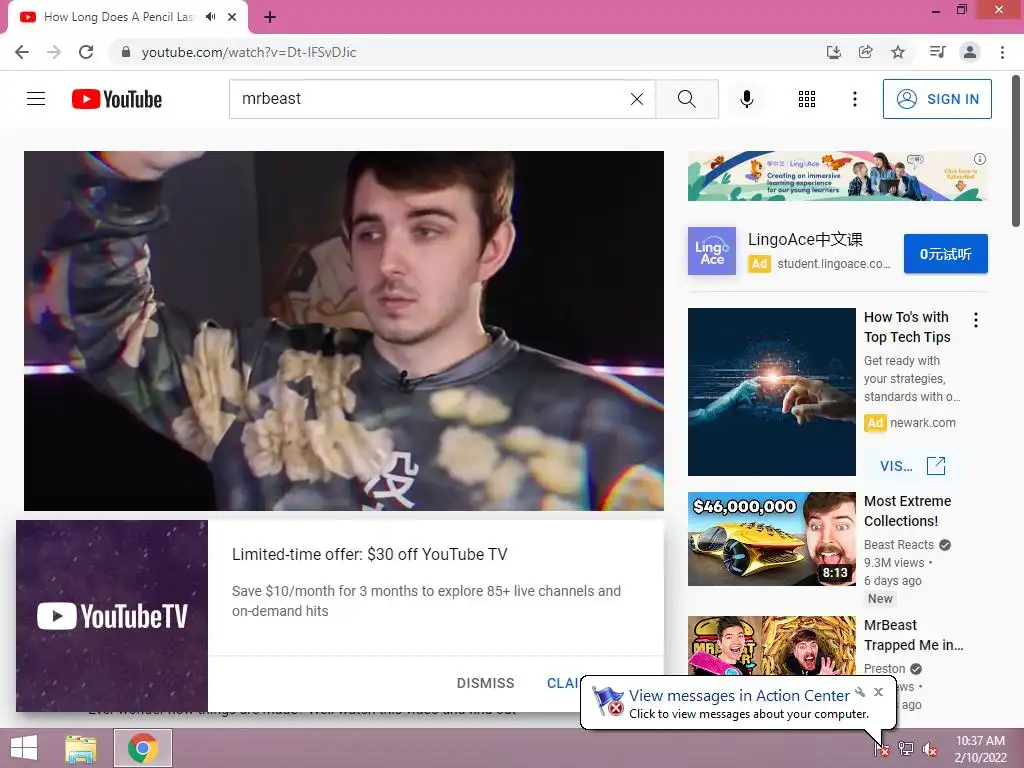Click the newark.com advertiser link
This screenshot has width=1024, height=768.
coord(923,423)
